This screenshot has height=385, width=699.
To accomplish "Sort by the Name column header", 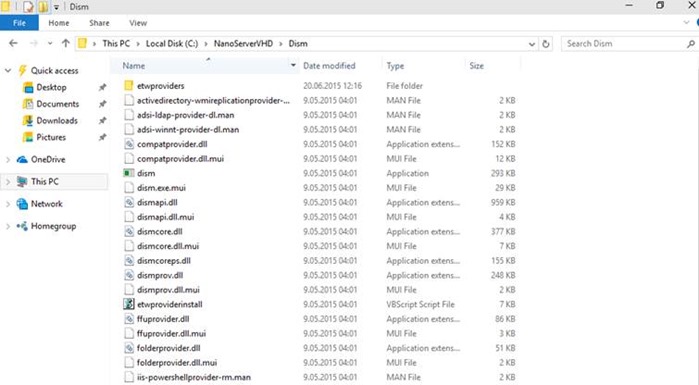I will 134,66.
